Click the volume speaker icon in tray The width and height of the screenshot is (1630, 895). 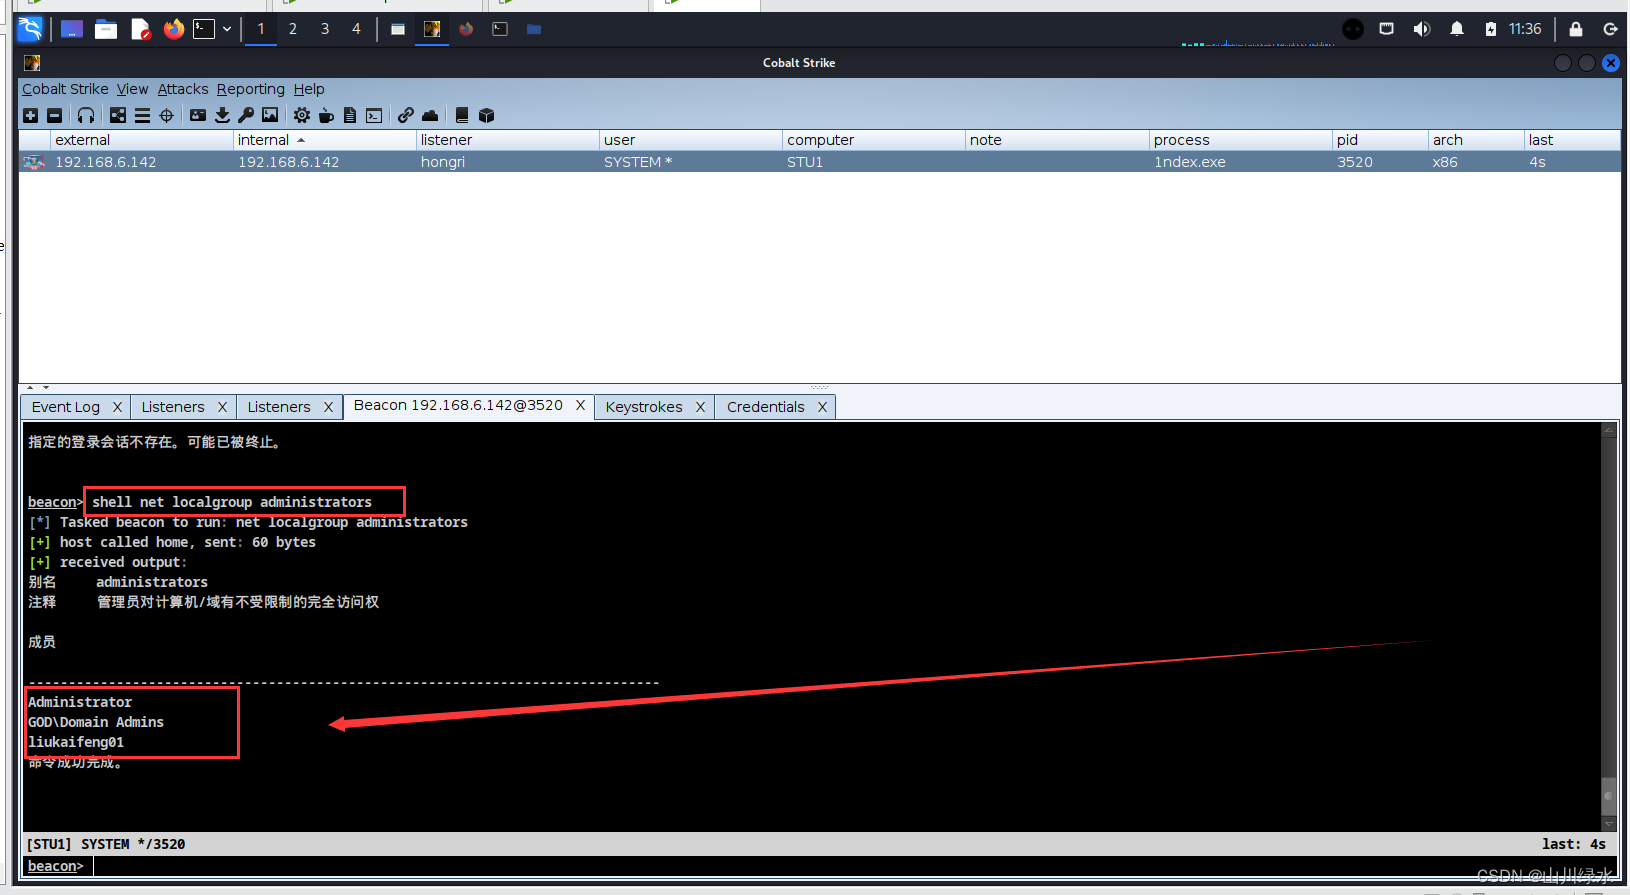click(x=1421, y=29)
